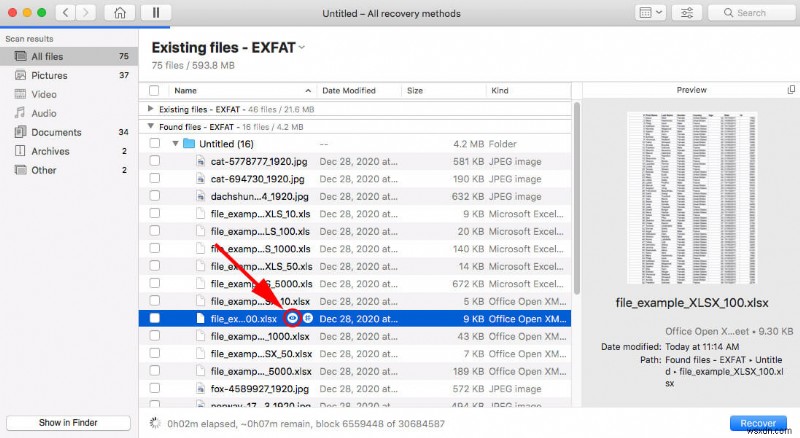
Task: Pause the scan with the pause button
Action: click(x=156, y=12)
